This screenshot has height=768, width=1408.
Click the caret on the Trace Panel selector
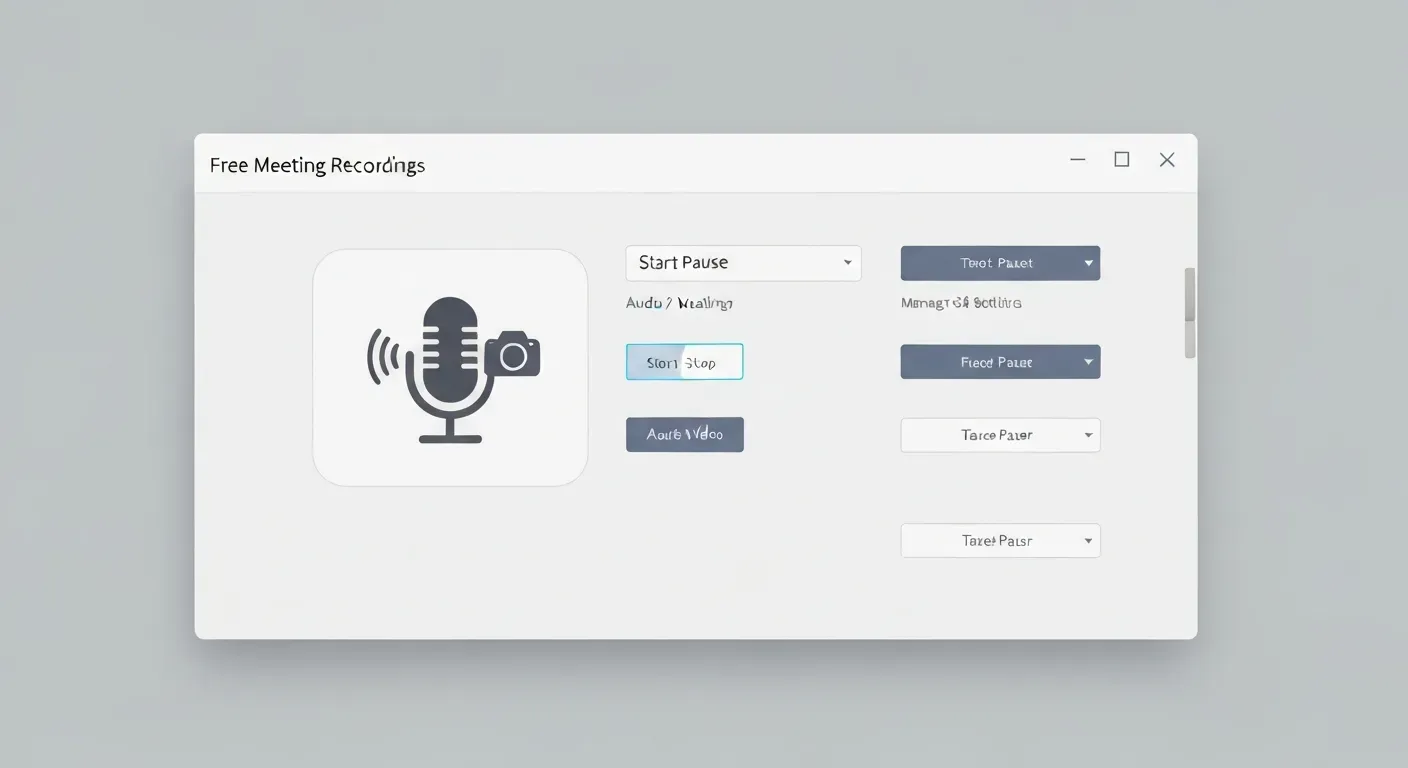click(1087, 434)
